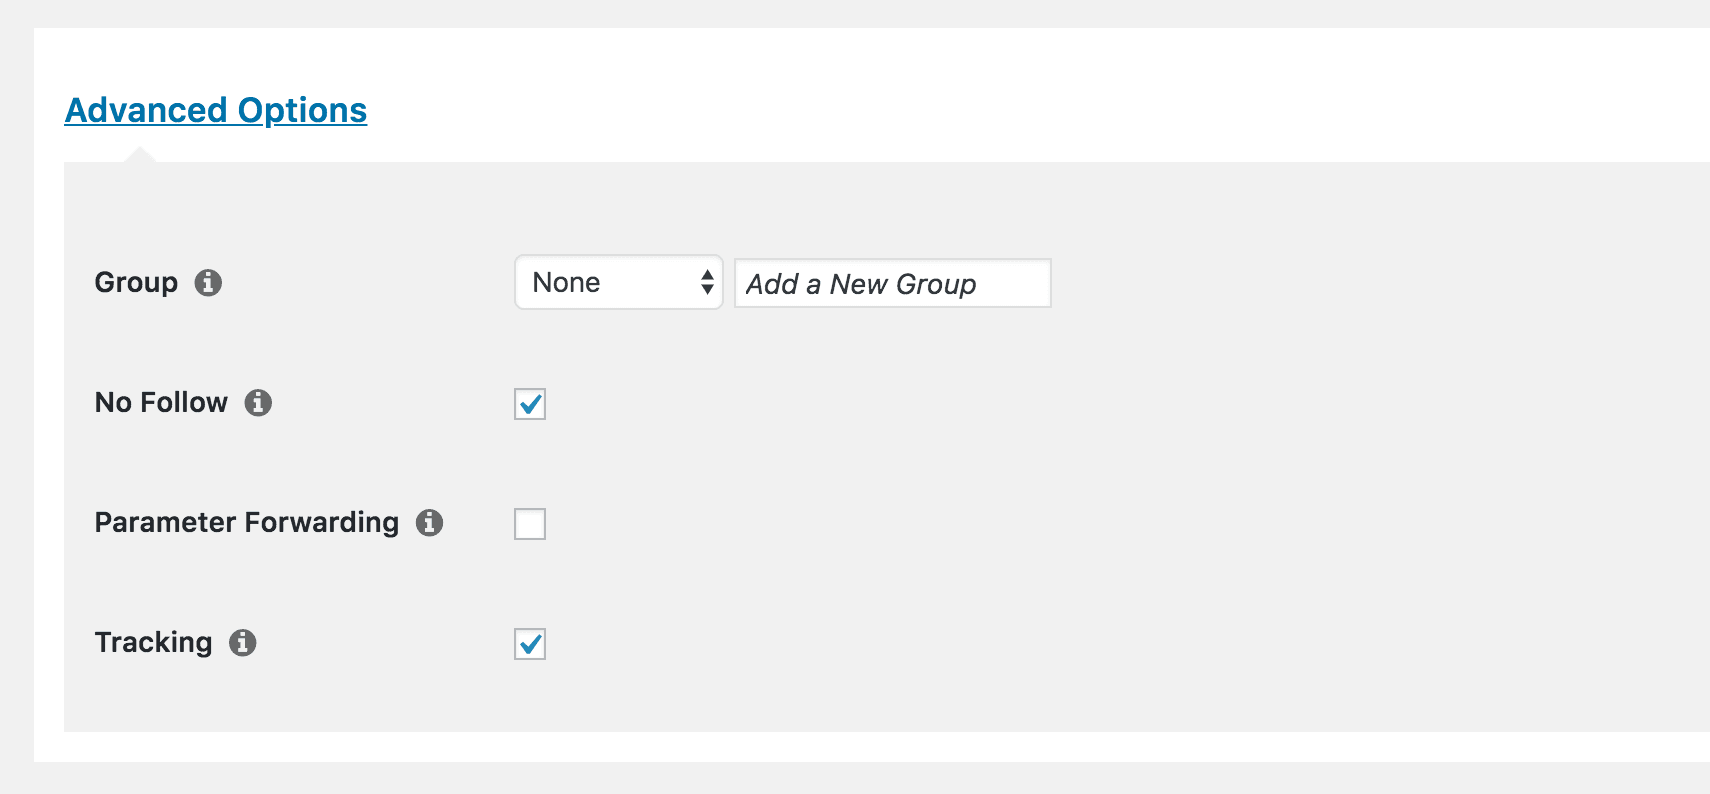Click the Tracking info icon
The width and height of the screenshot is (1710, 794).
pos(243,643)
